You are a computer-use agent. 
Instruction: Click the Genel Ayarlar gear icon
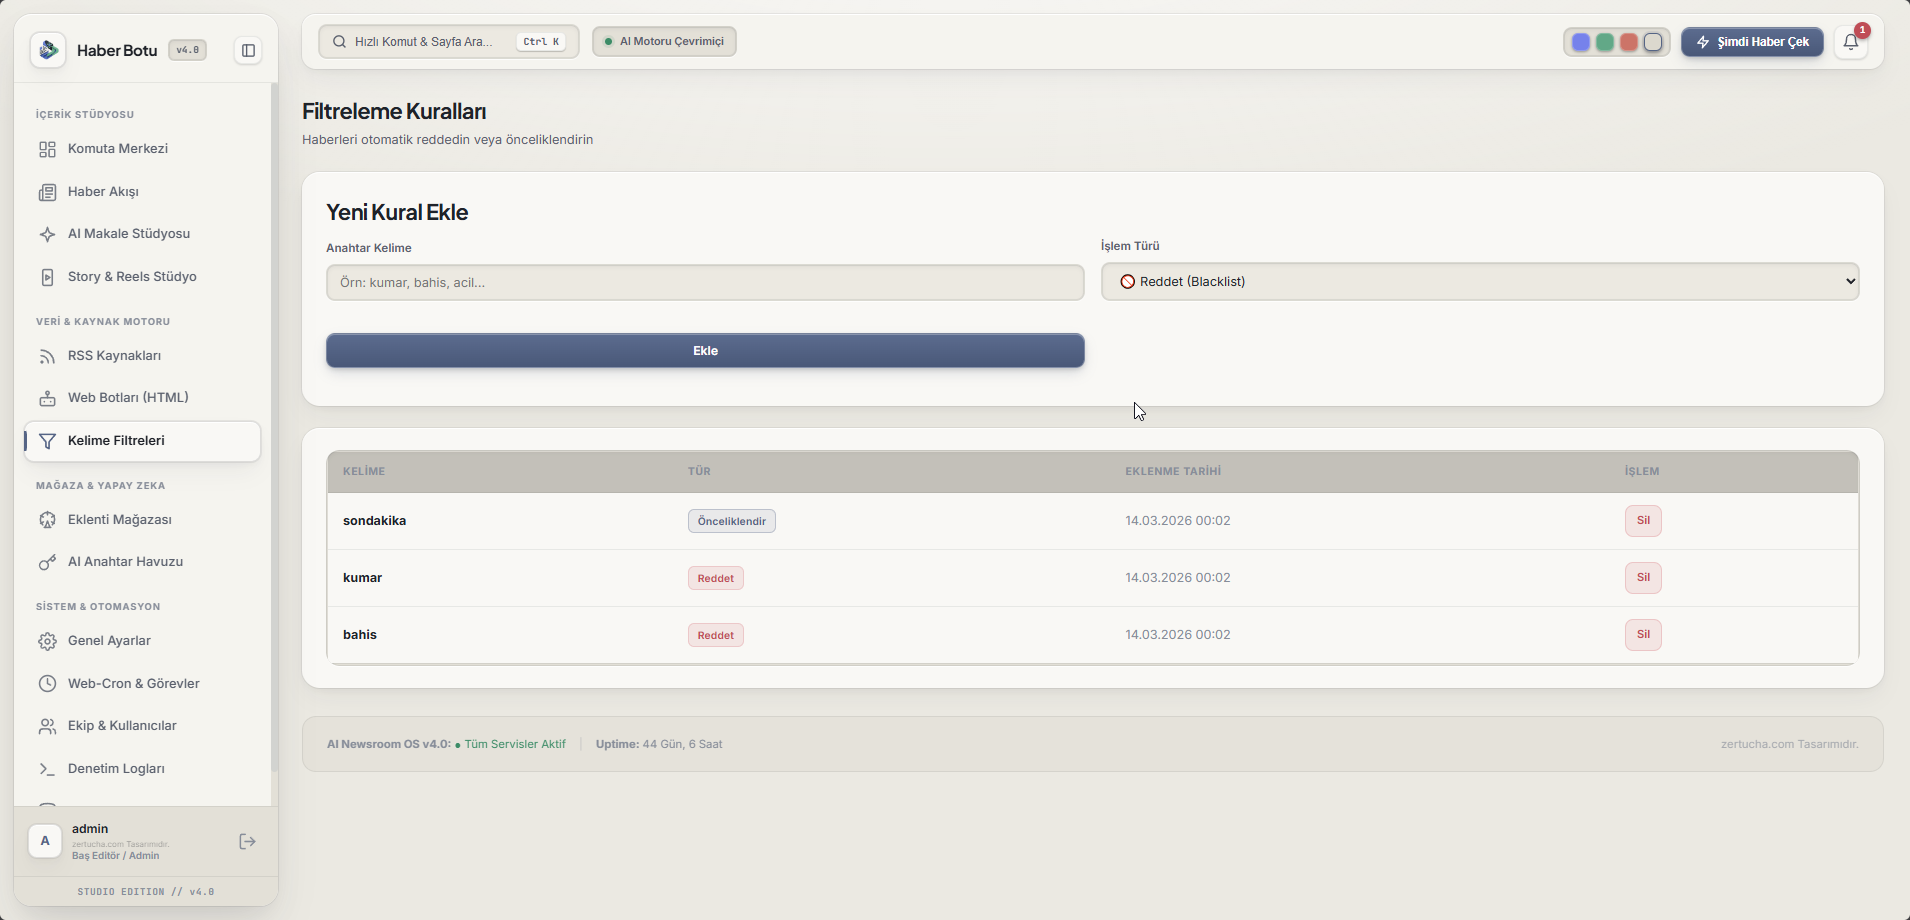(47, 641)
